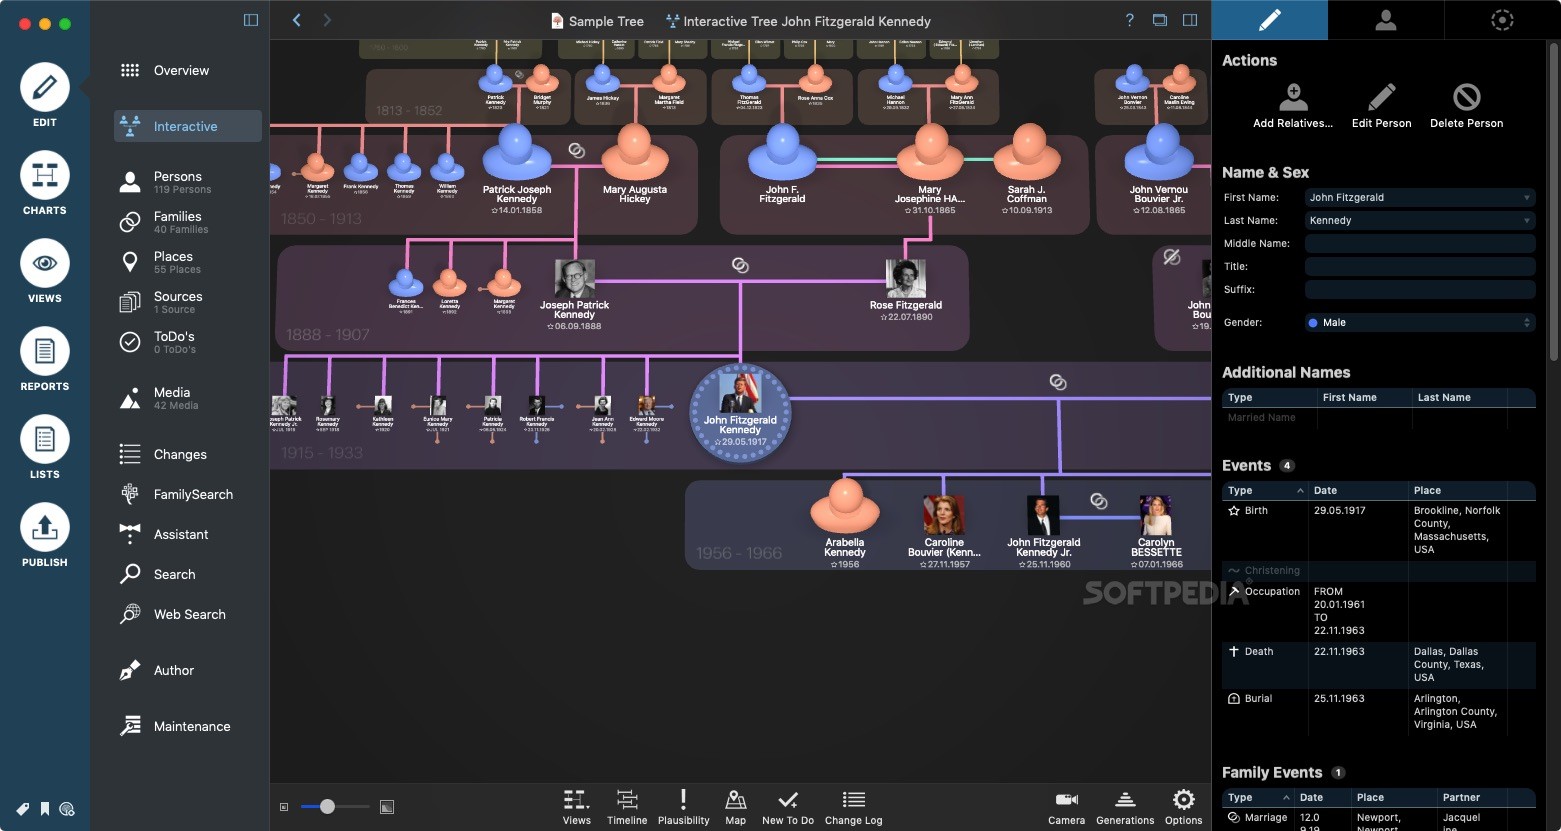Image resolution: width=1561 pixels, height=831 pixels.
Task: Click the Add Relatives button
Action: (x=1292, y=105)
